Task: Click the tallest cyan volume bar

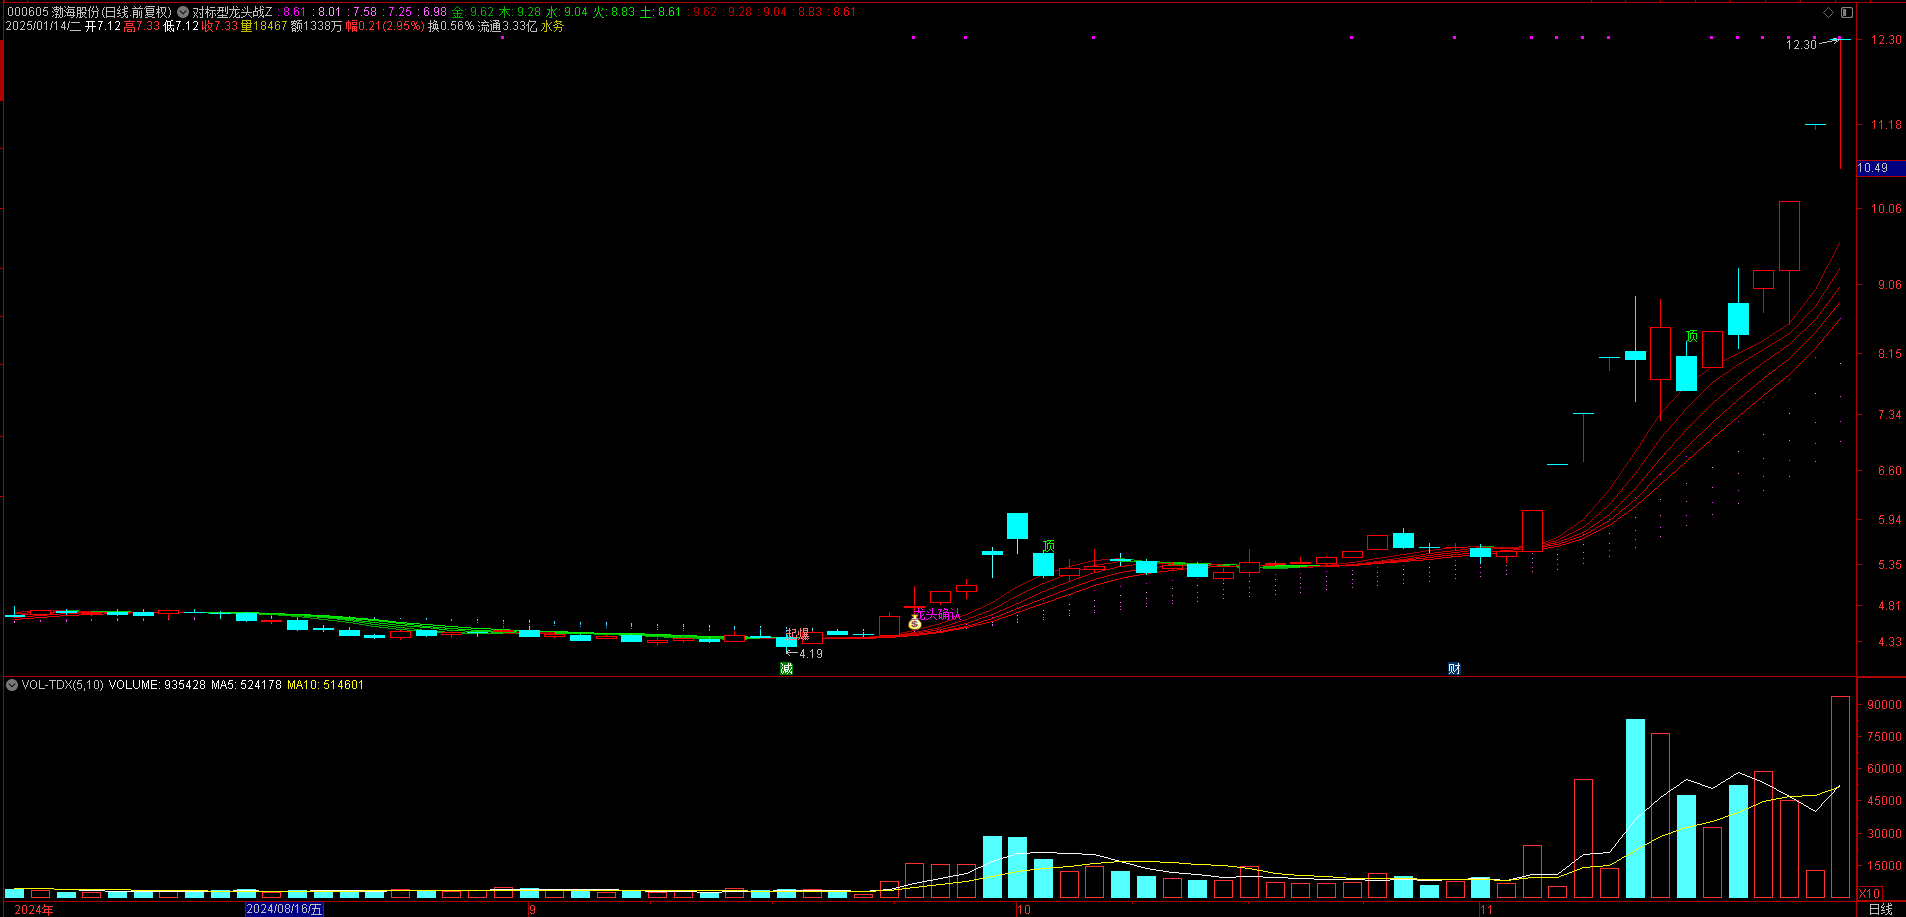Action: pyautogui.click(x=1635, y=808)
